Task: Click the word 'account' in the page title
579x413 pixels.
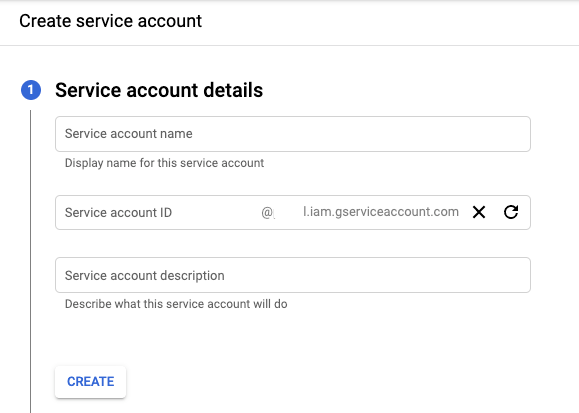Action: [x=170, y=21]
